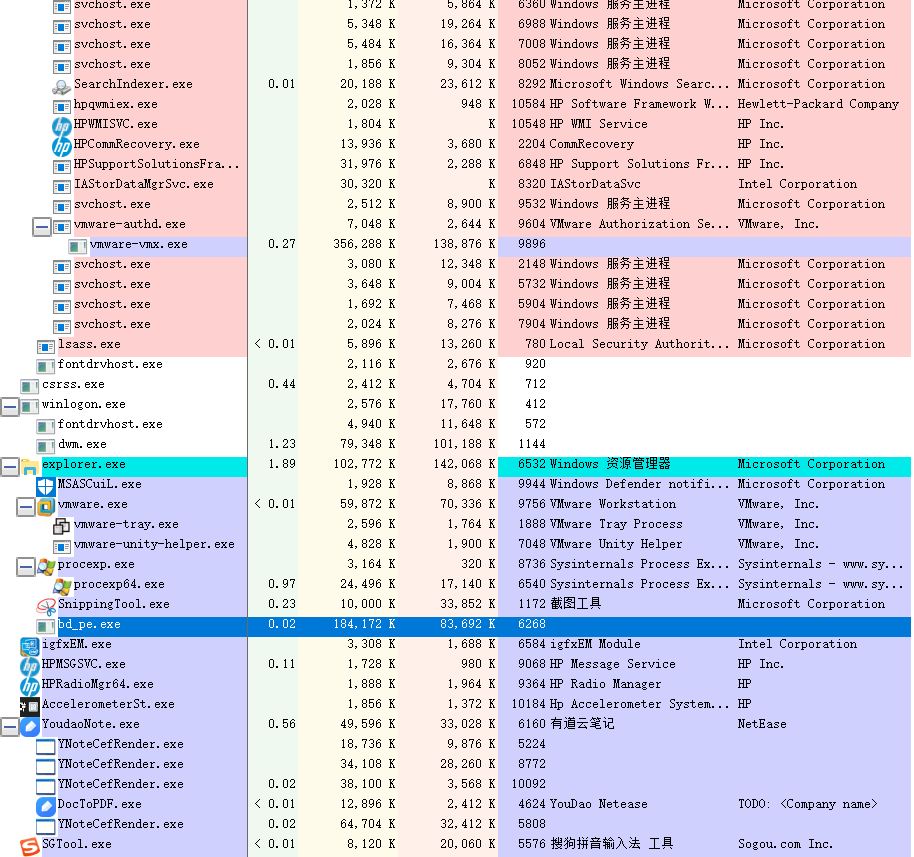Select the explorer.exe process name
The image size is (914, 857).
[x=83, y=465]
